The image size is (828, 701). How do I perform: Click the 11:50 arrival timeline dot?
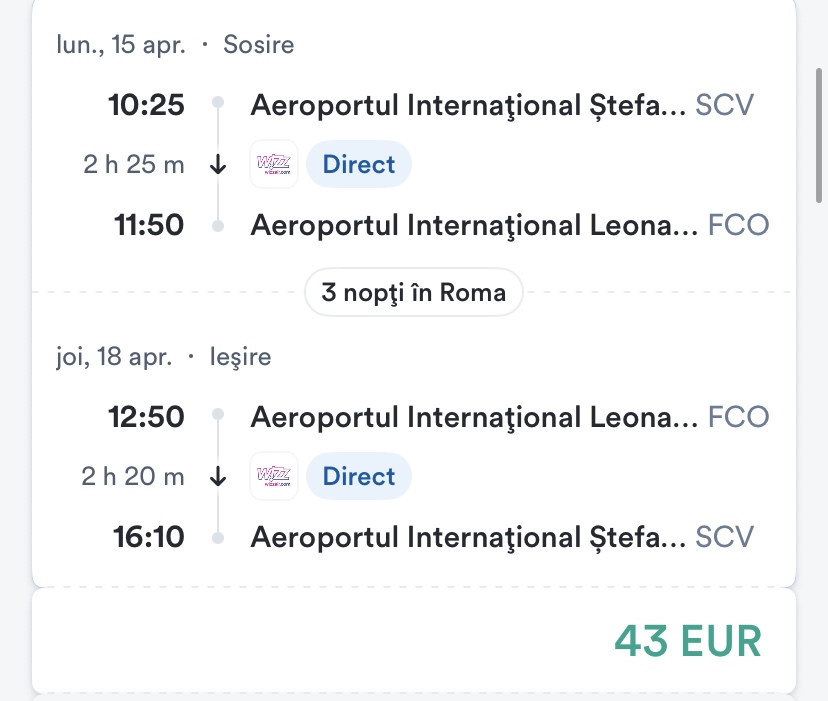coord(218,226)
